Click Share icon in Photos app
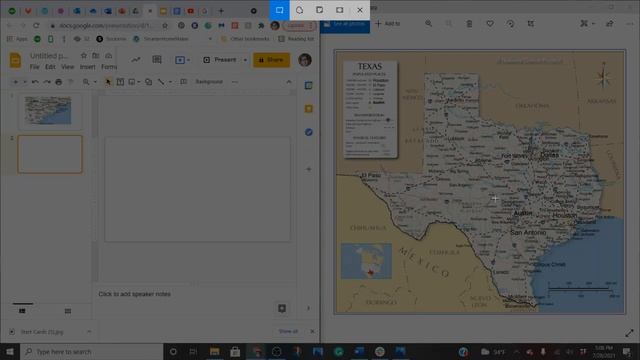Image resolution: width=640 pixels, height=360 pixels. [610, 24]
